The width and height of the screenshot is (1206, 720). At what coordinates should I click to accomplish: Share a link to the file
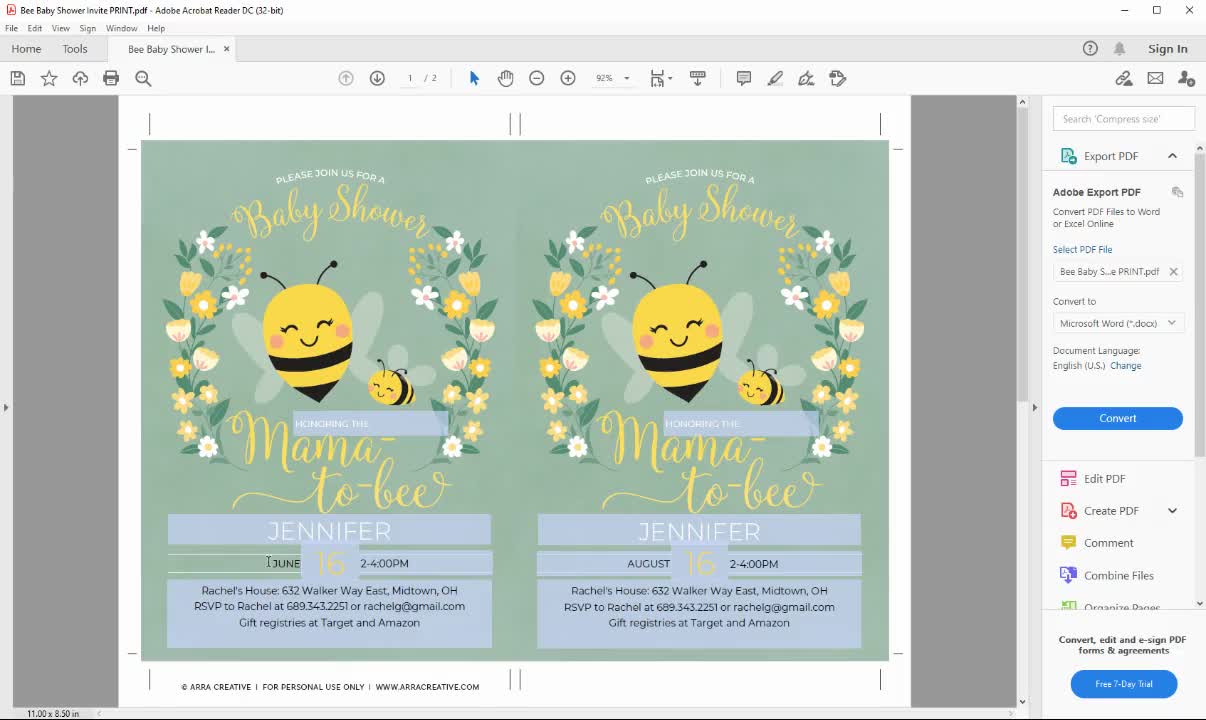tap(1124, 78)
